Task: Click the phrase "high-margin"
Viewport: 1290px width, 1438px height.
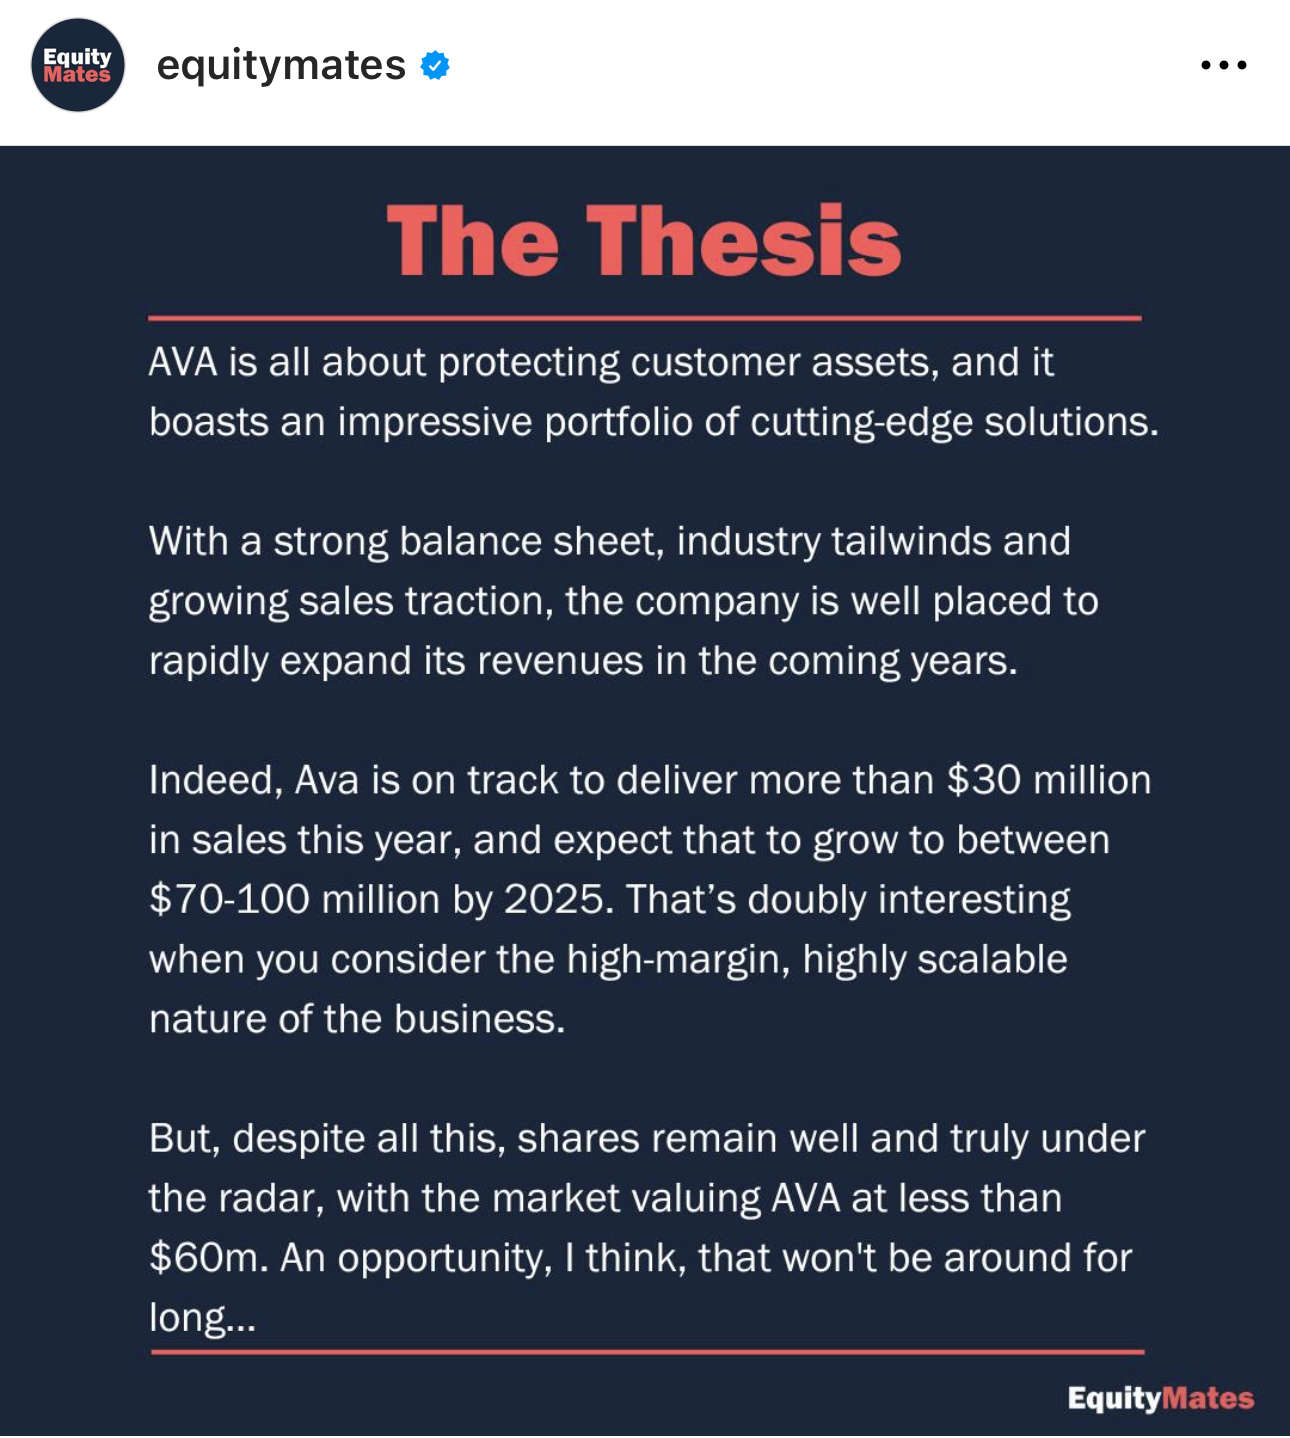Action: 672,959
